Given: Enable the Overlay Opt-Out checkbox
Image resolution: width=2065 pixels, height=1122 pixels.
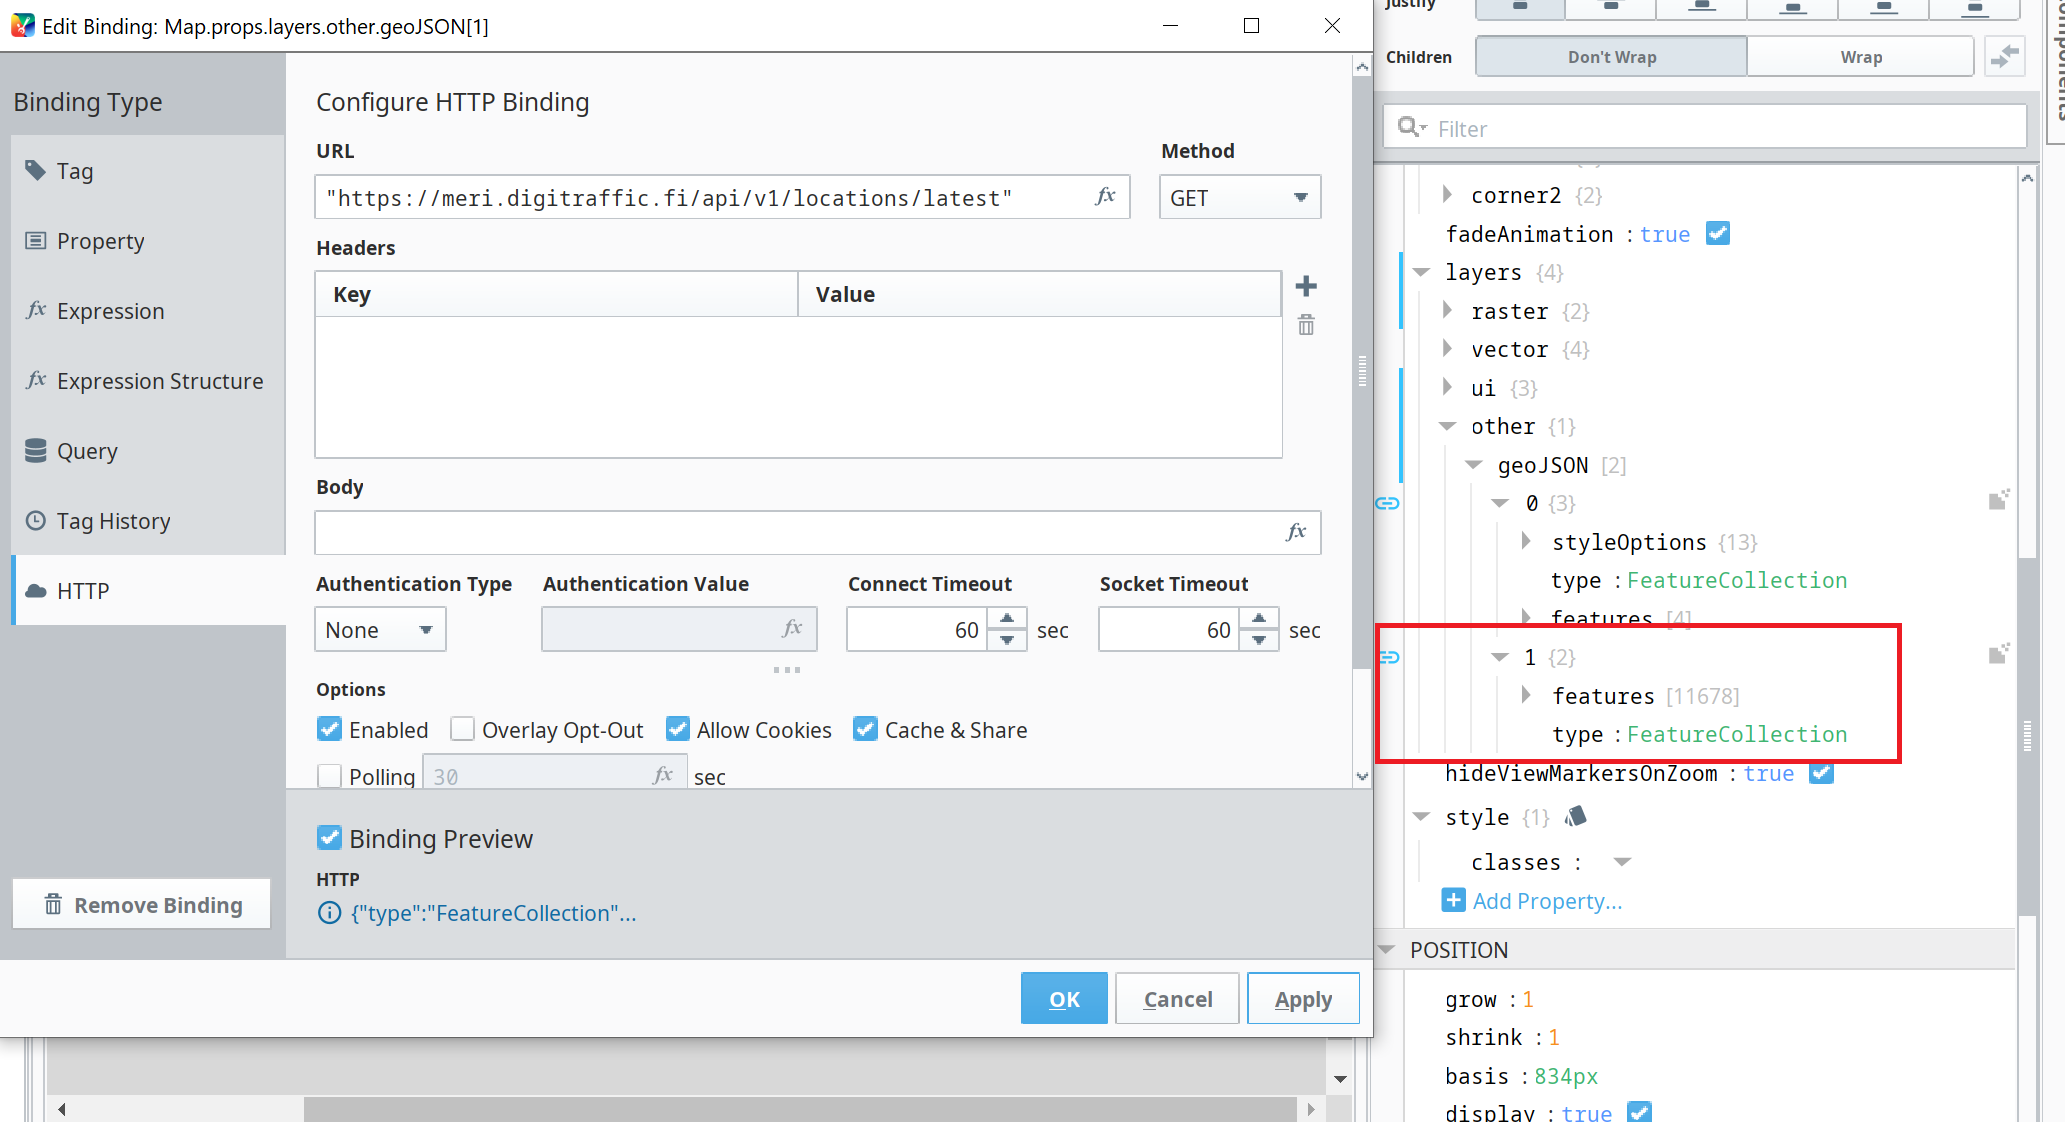Looking at the screenshot, I should pos(462,730).
